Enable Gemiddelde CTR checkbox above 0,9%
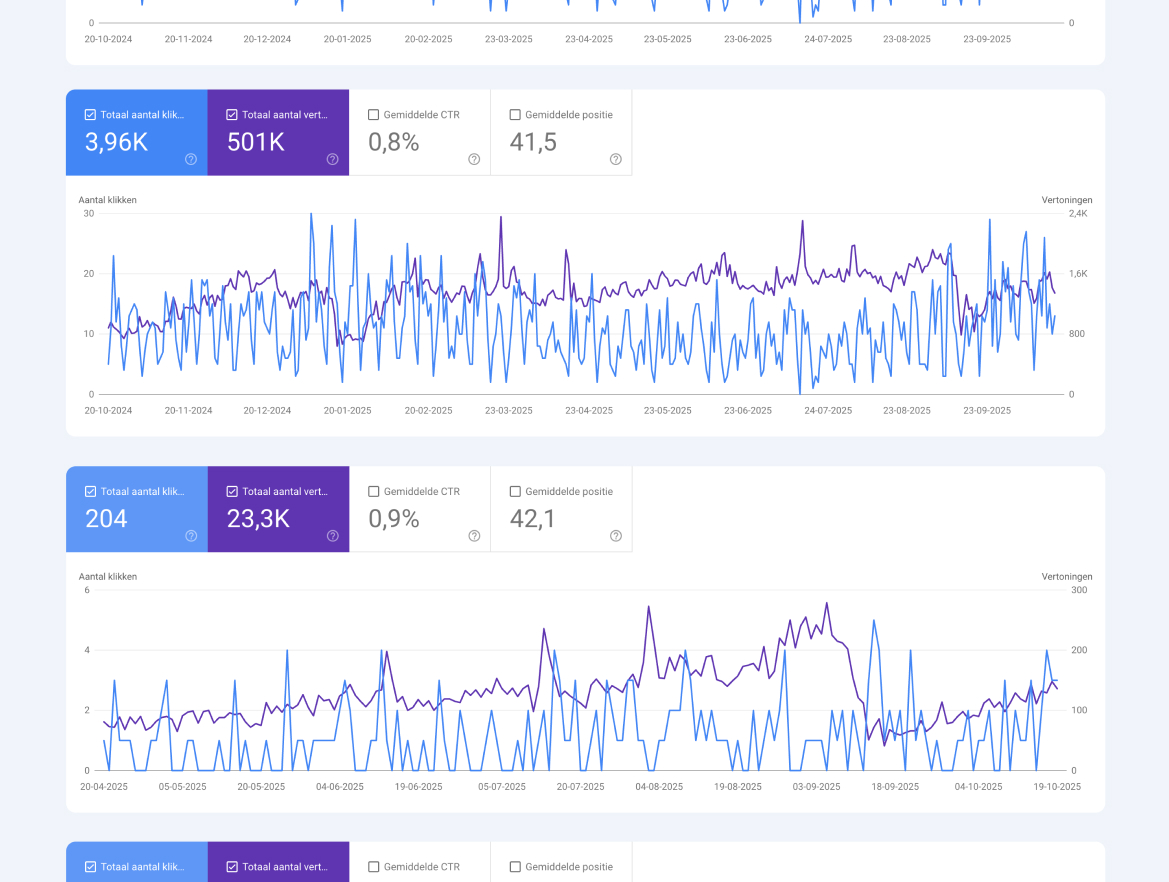The width and height of the screenshot is (1169, 882). tap(374, 492)
